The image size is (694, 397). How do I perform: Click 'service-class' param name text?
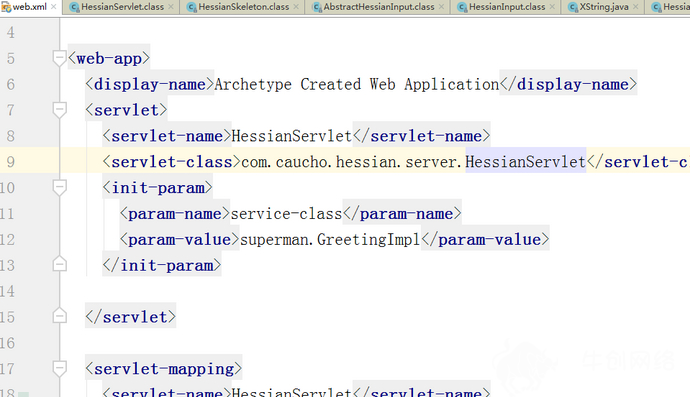[x=286, y=214]
